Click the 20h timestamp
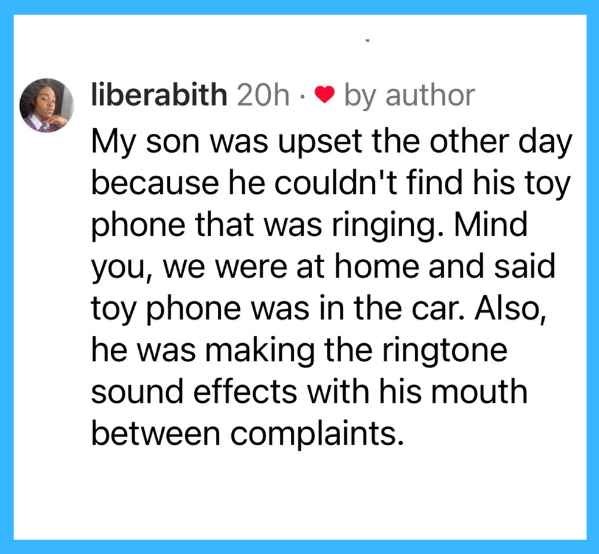This screenshot has width=599, height=554. pyautogui.click(x=263, y=95)
